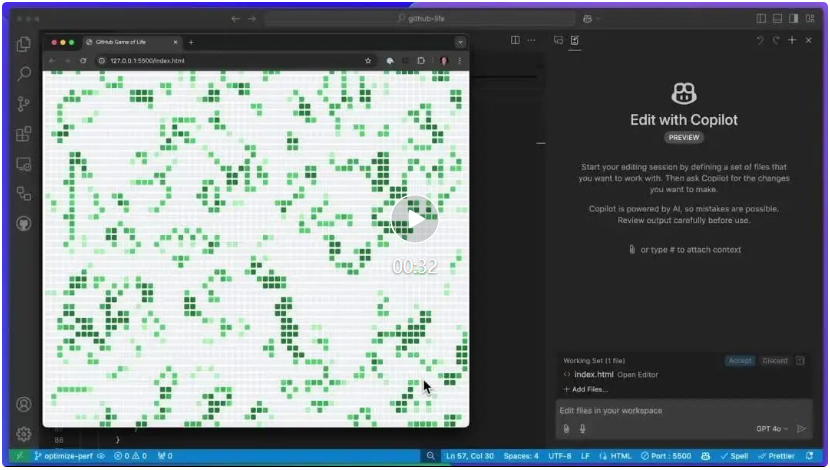Accept the working set changes
The width and height of the screenshot is (830, 470).
tap(740, 360)
